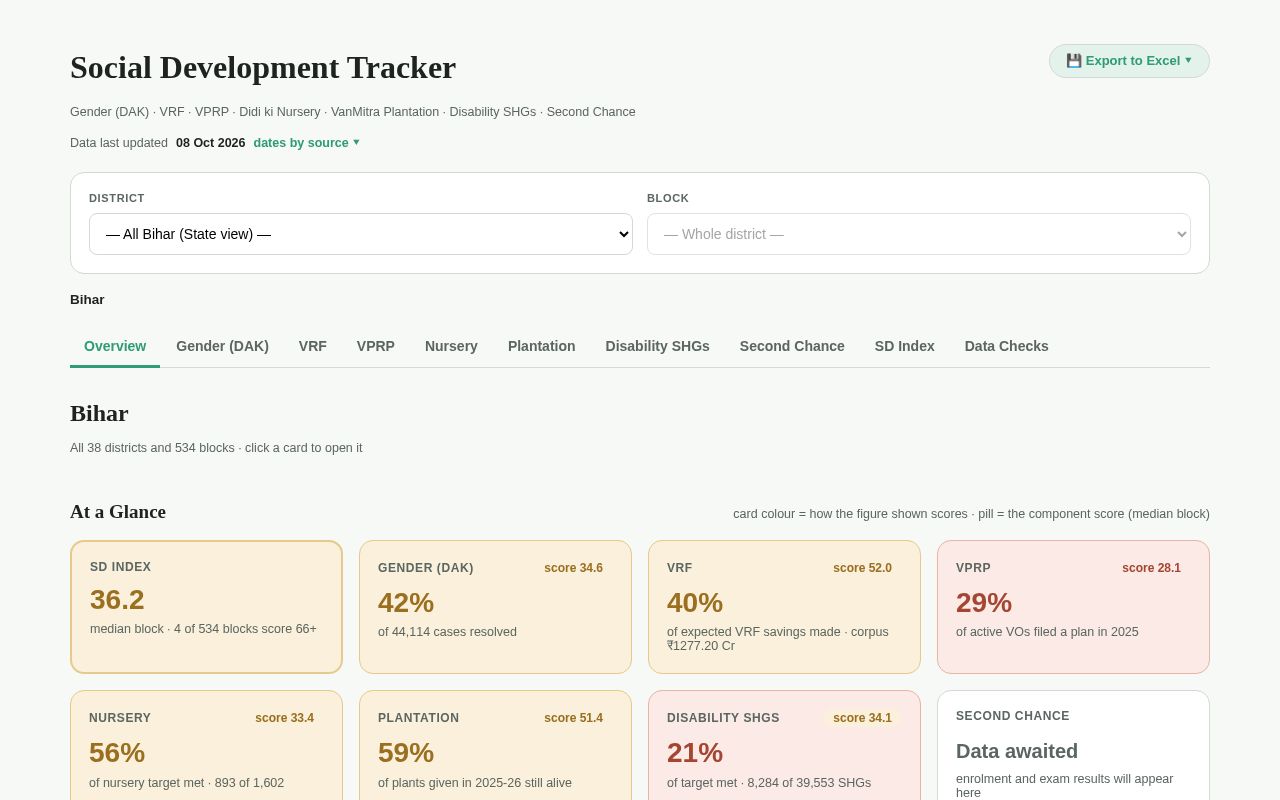Open the District select dropdown
This screenshot has width=1280, height=800.
pos(361,234)
